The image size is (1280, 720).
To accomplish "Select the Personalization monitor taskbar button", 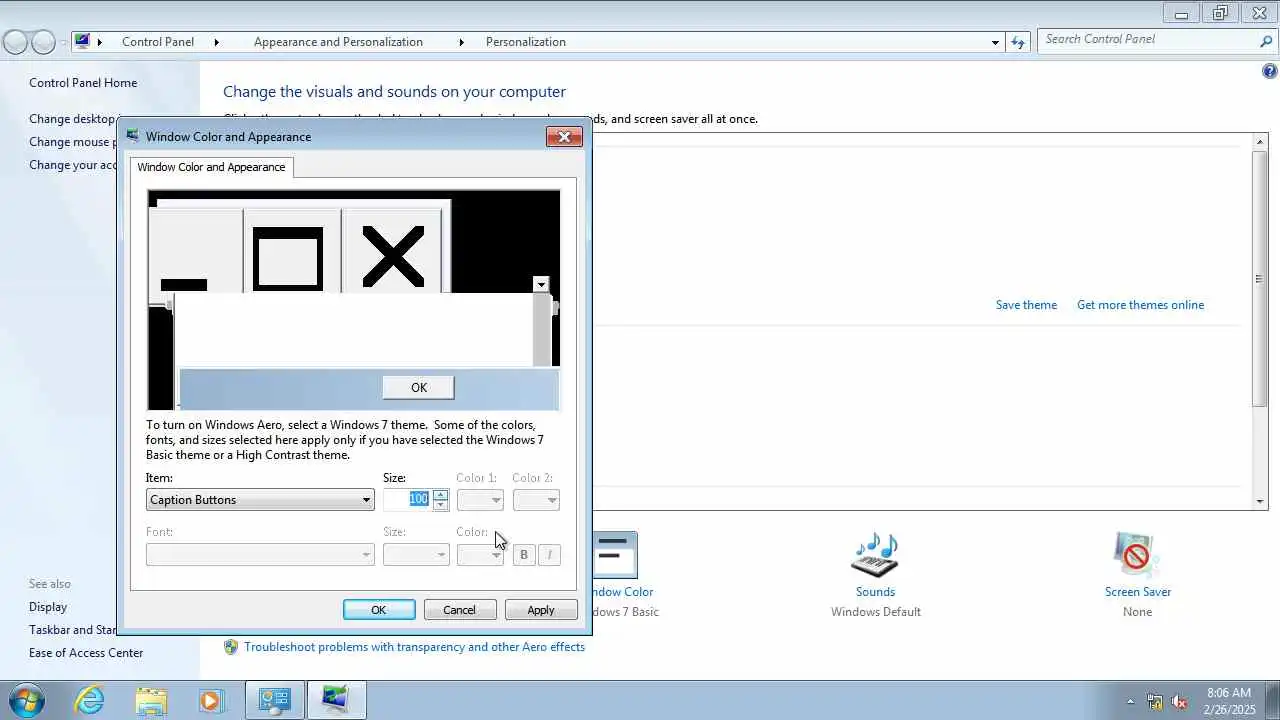I will [335, 700].
